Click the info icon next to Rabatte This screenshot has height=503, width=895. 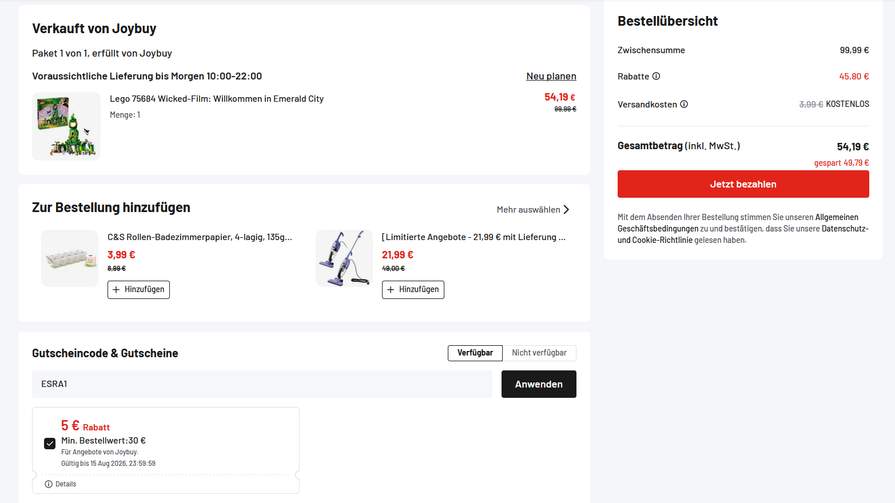coord(656,76)
